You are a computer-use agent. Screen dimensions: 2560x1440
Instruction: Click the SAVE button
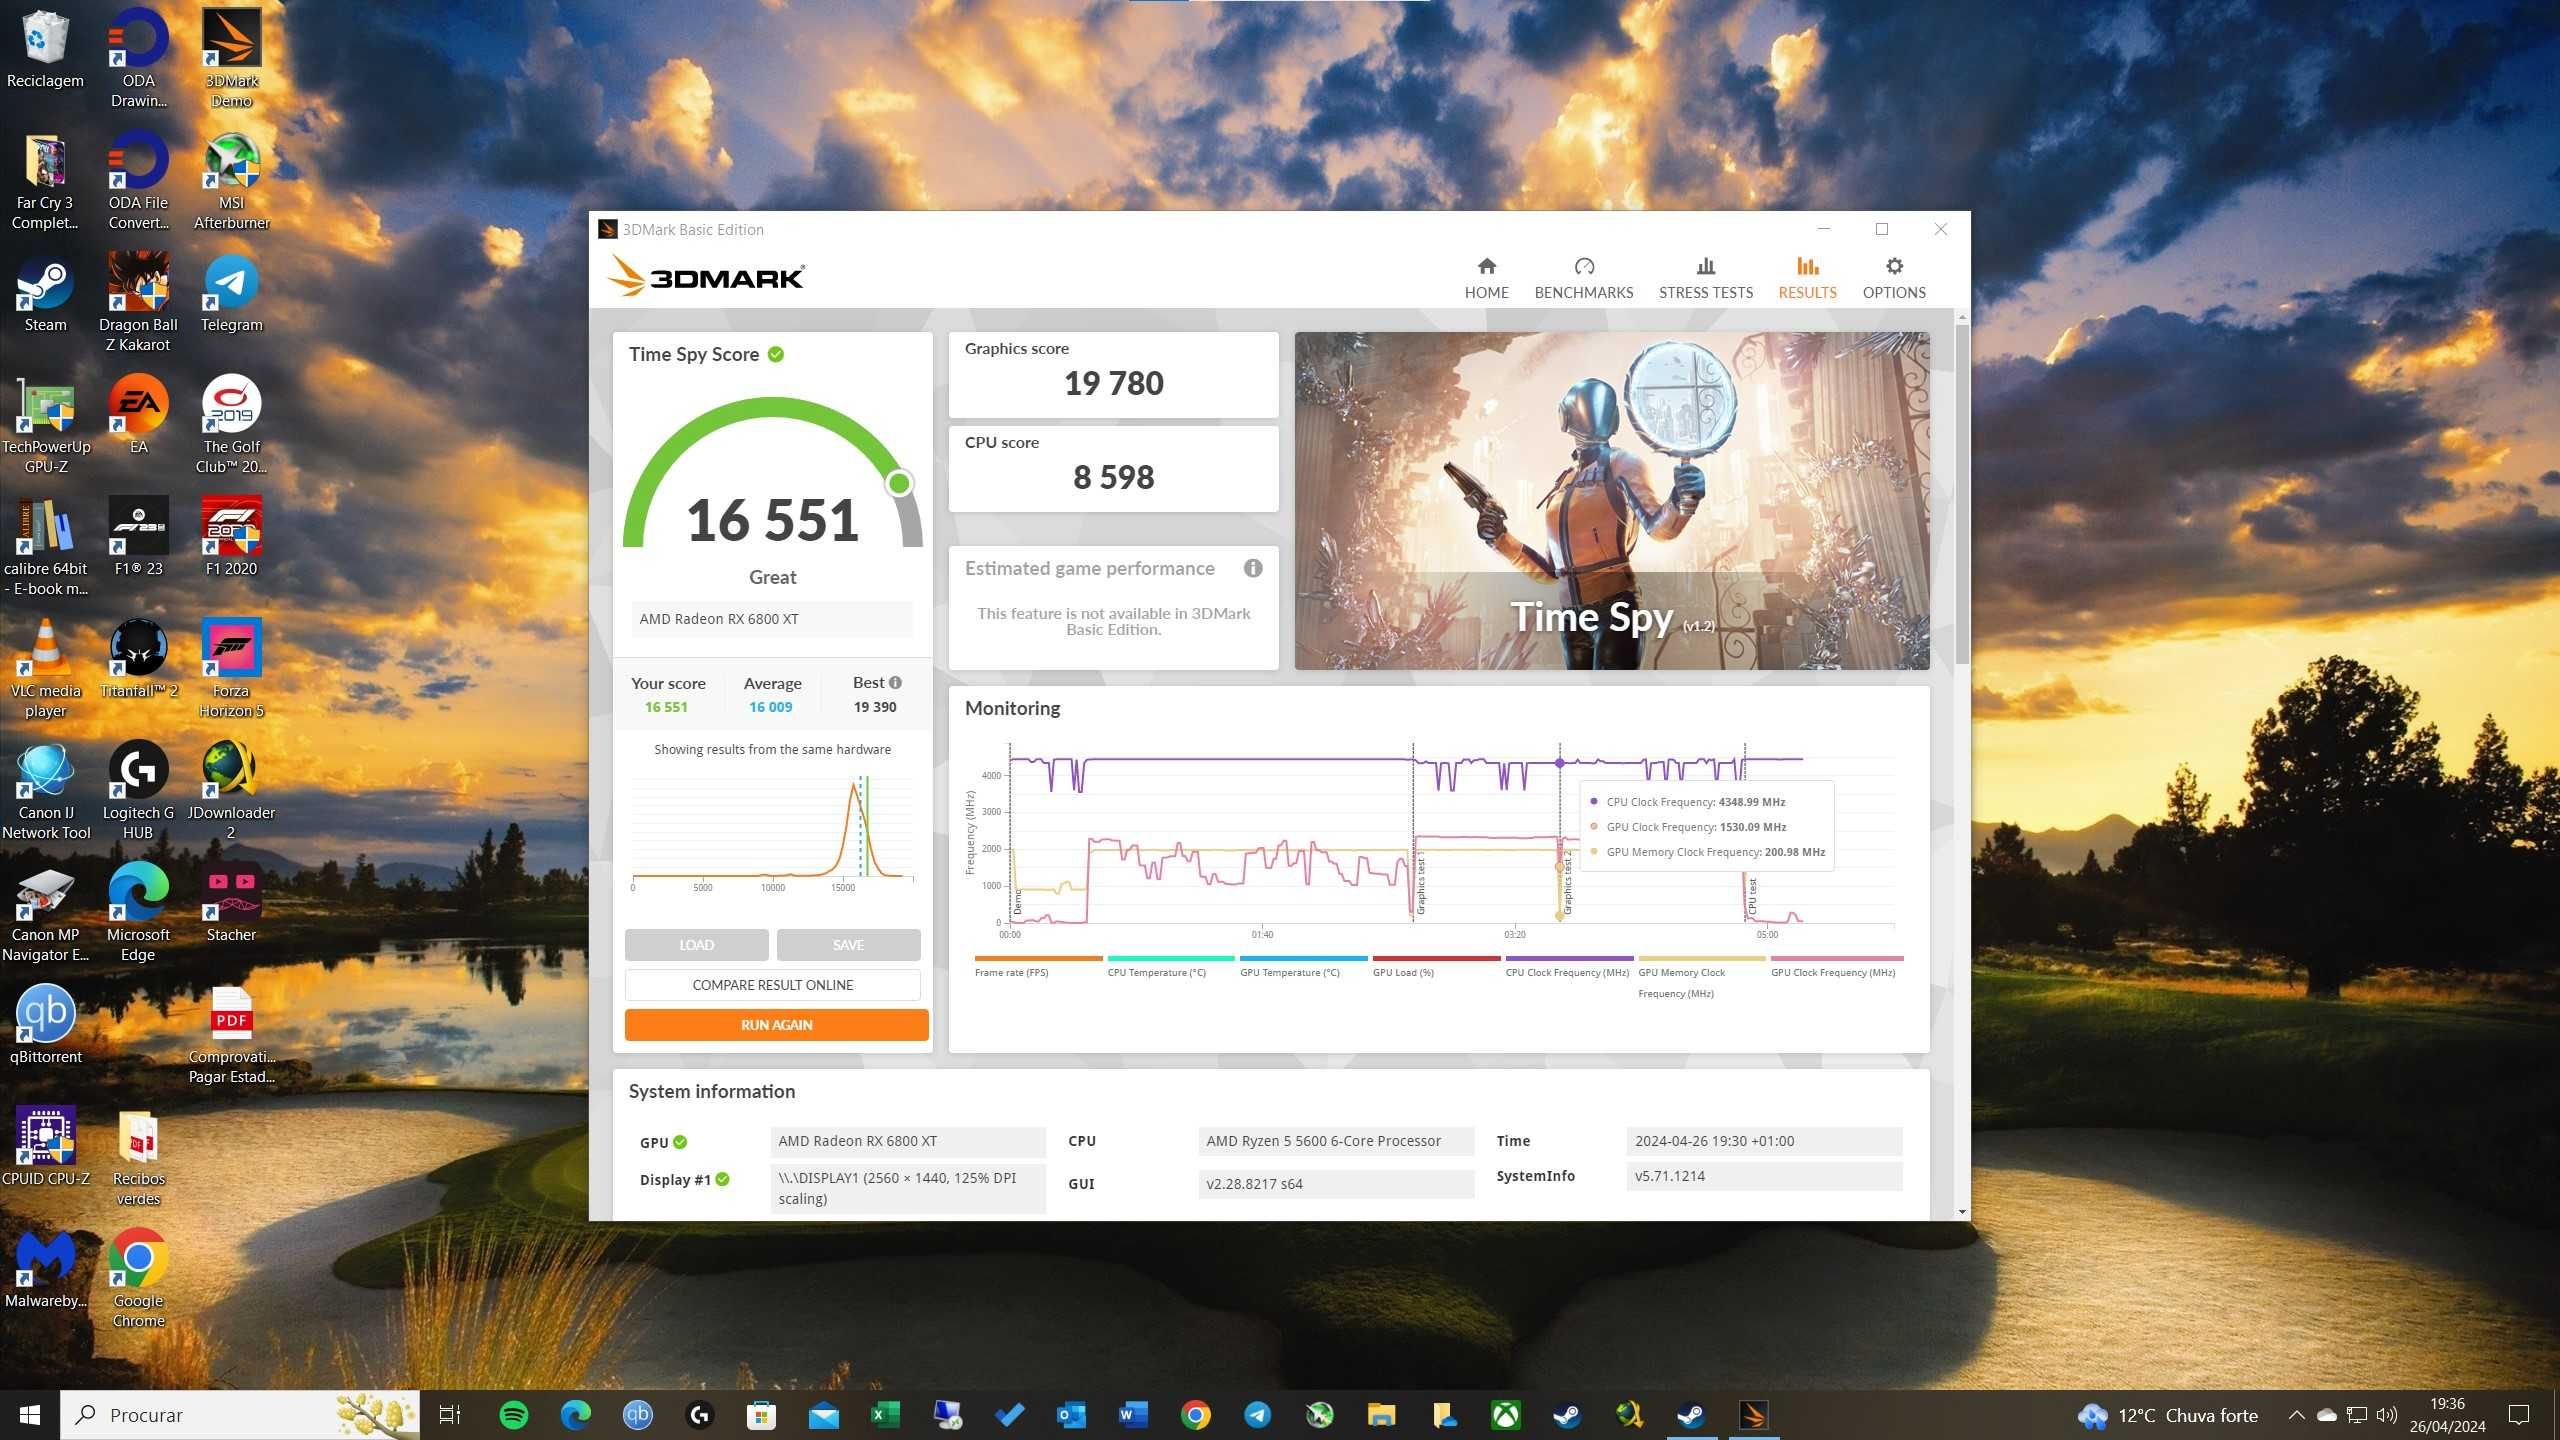coord(848,945)
